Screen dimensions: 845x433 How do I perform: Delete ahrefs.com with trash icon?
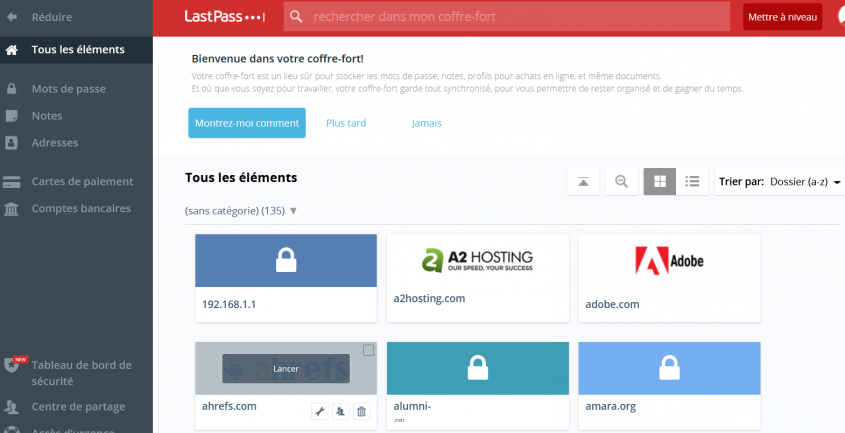click(x=362, y=412)
